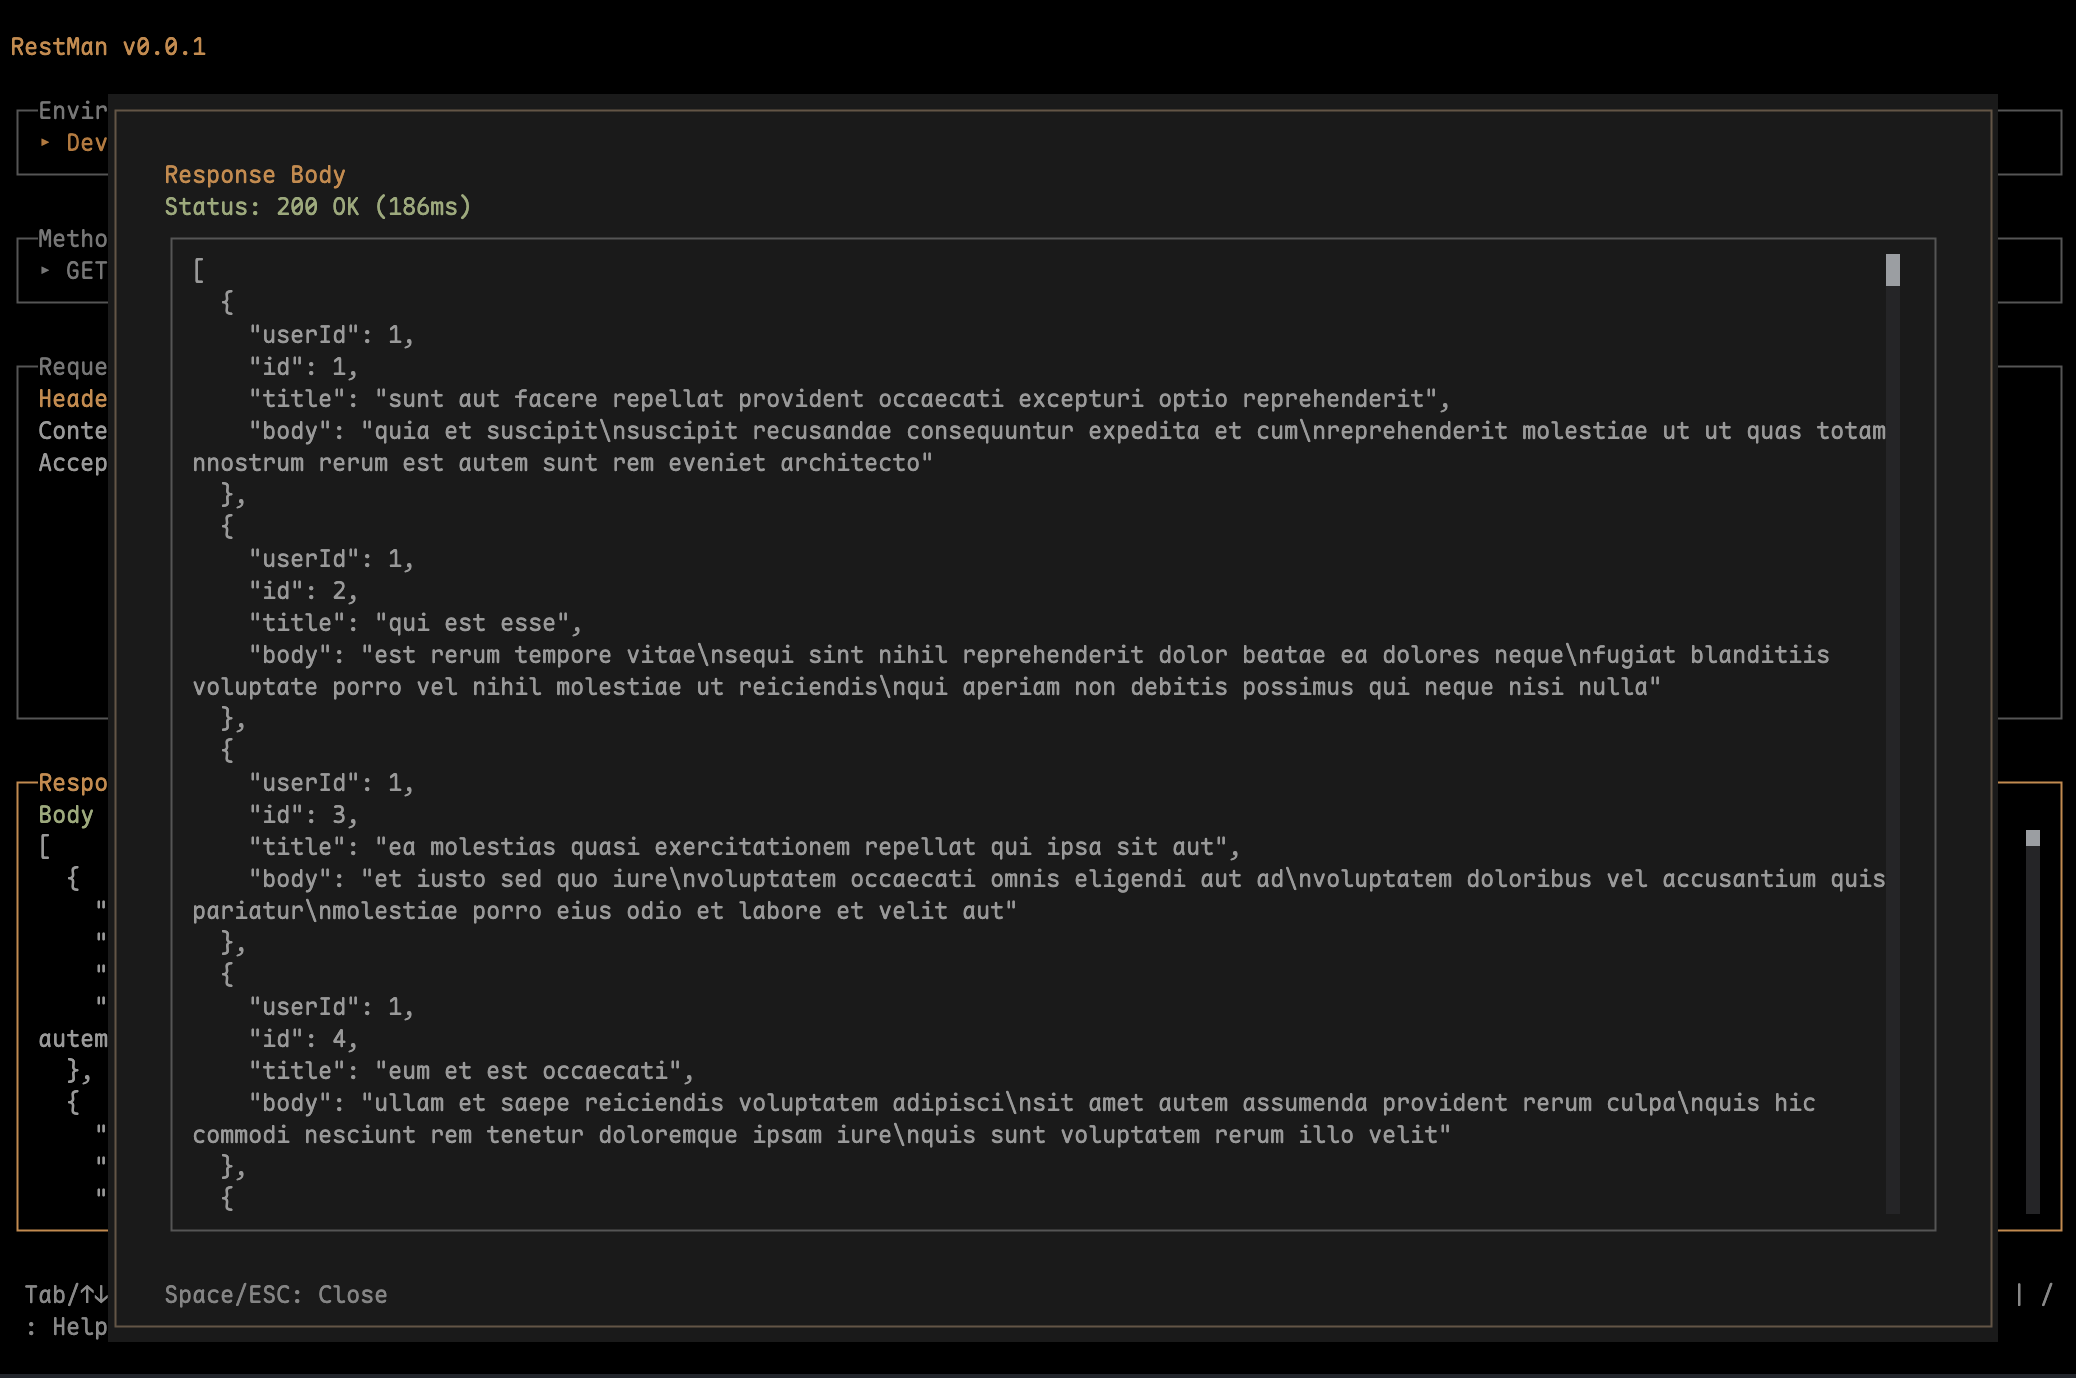Select the GET method entry
This screenshot has width=2076, height=1378.
point(86,271)
